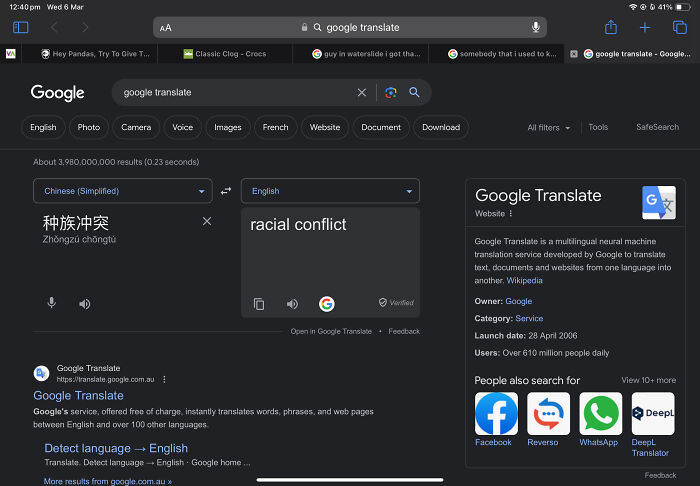The image size is (700, 486).
Task: Tap the Safari share icon
Action: point(611,27)
